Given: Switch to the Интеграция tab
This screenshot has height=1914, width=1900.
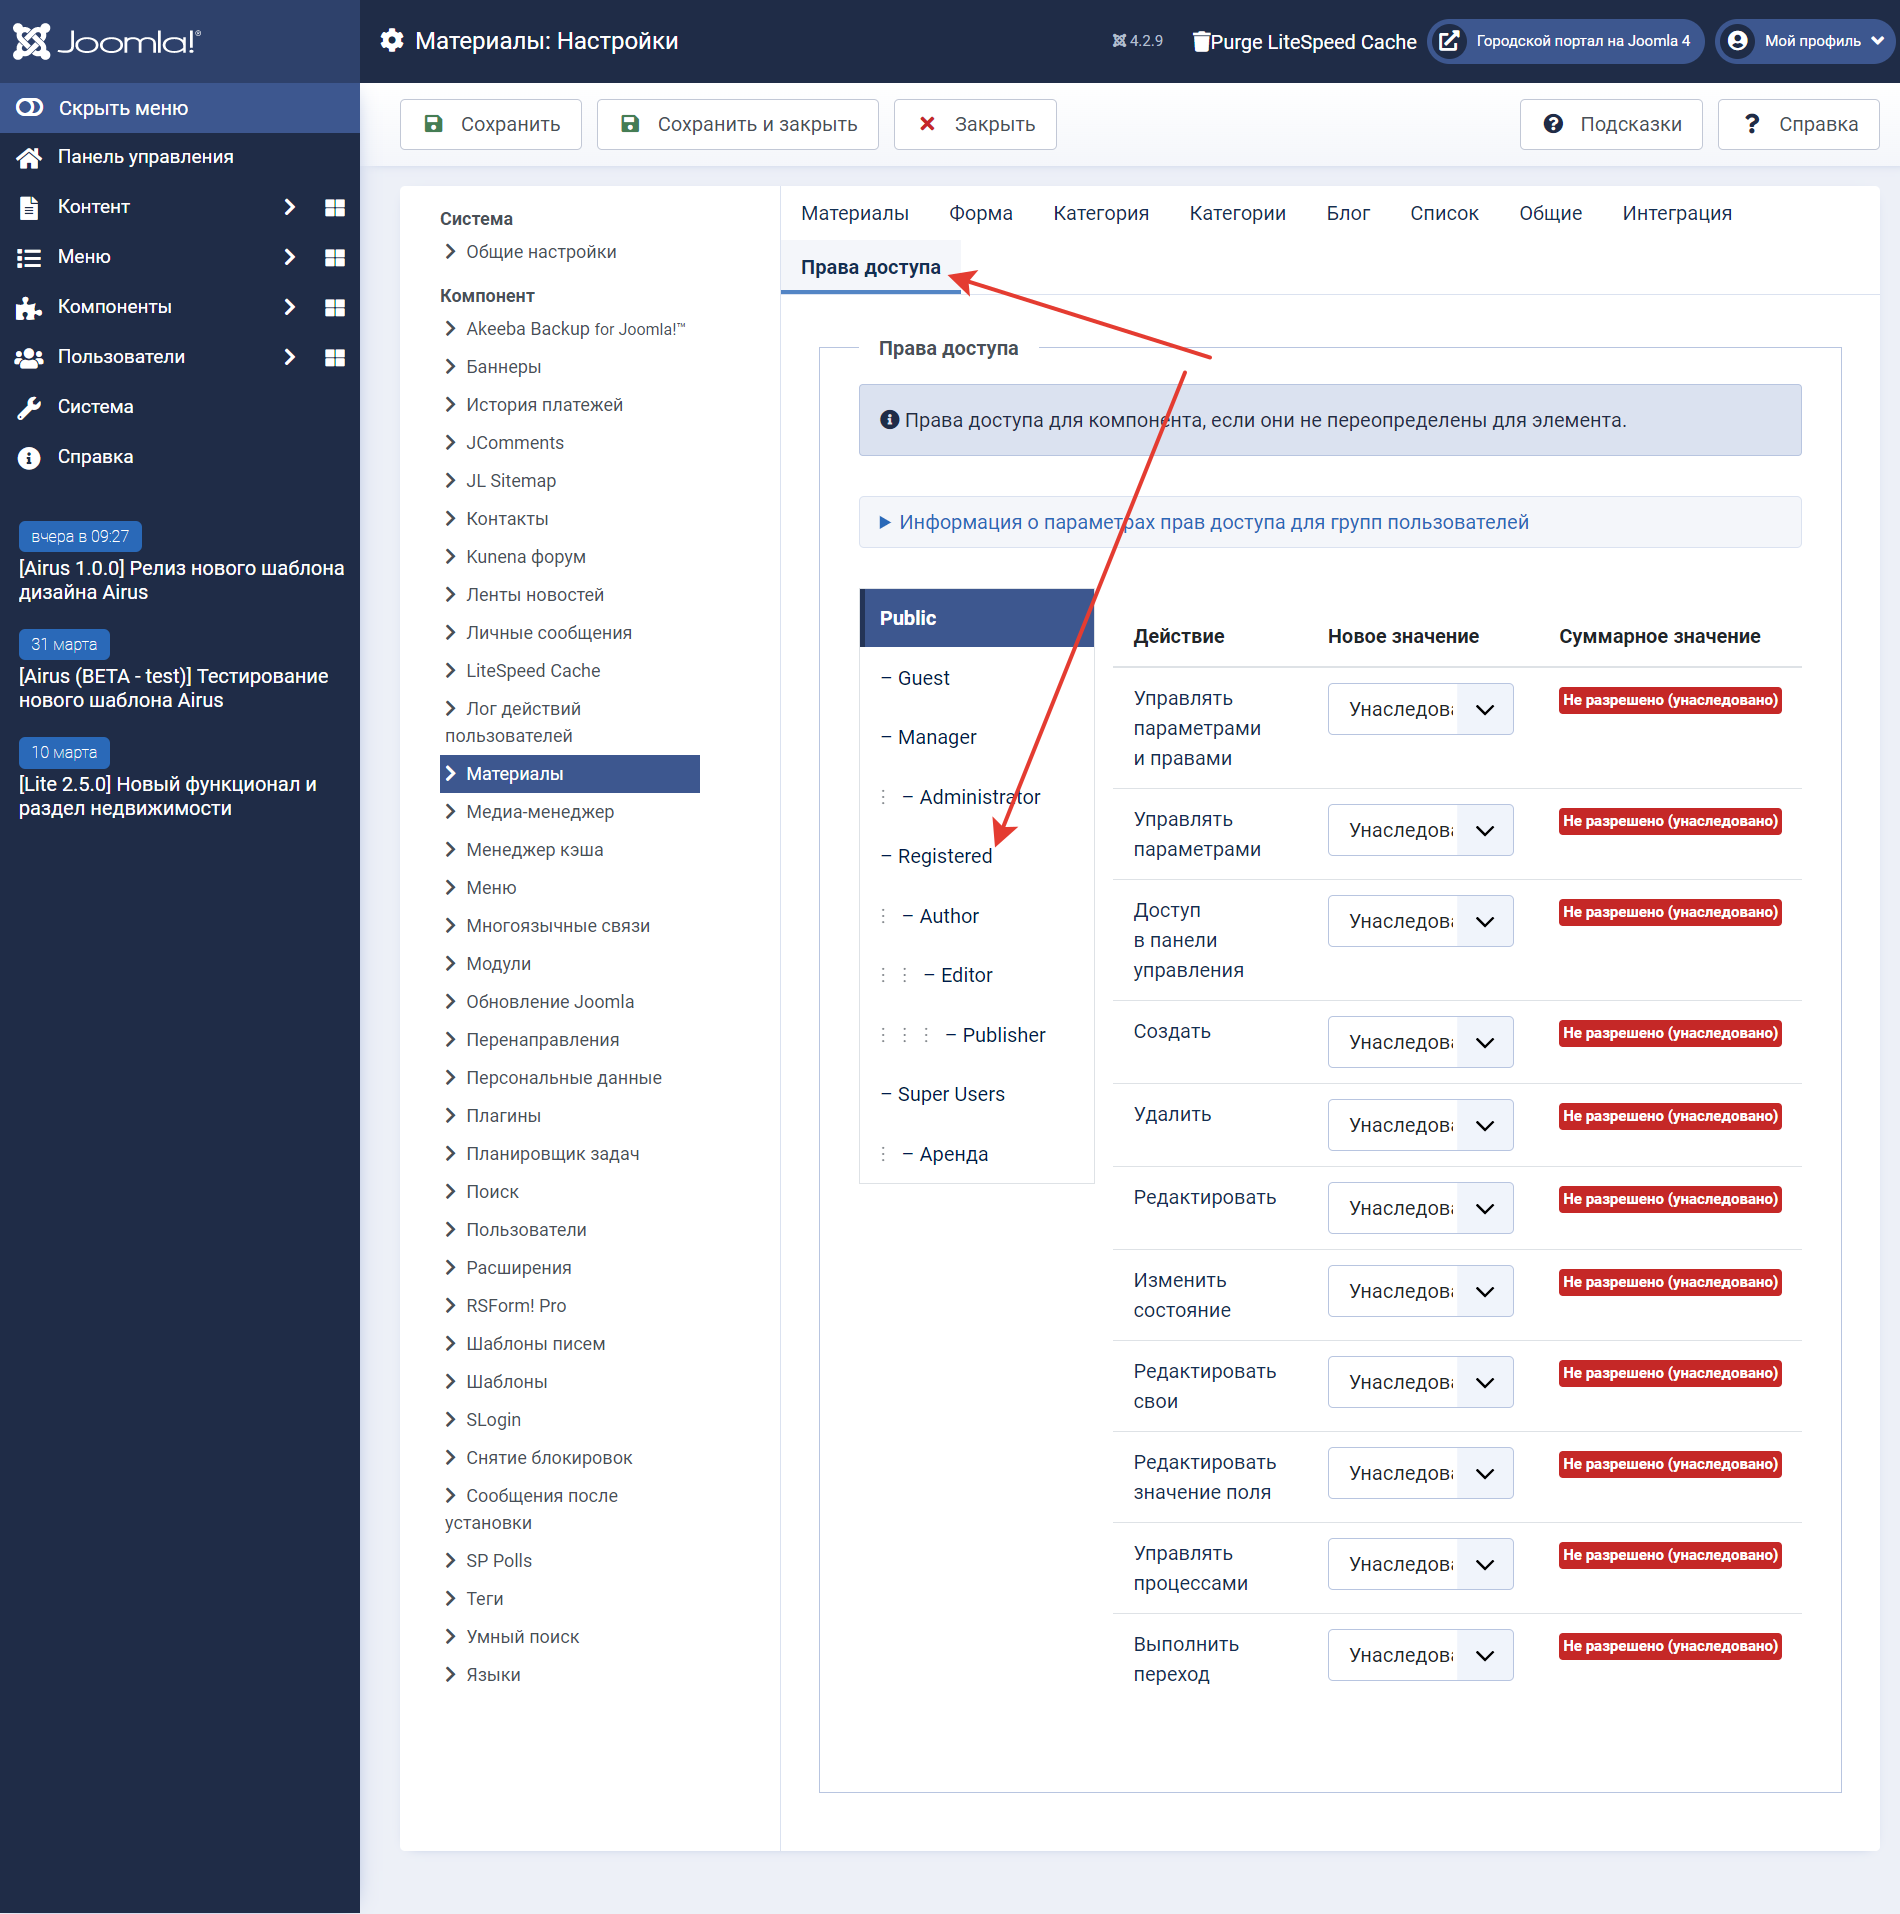Looking at the screenshot, I should [x=1676, y=213].
